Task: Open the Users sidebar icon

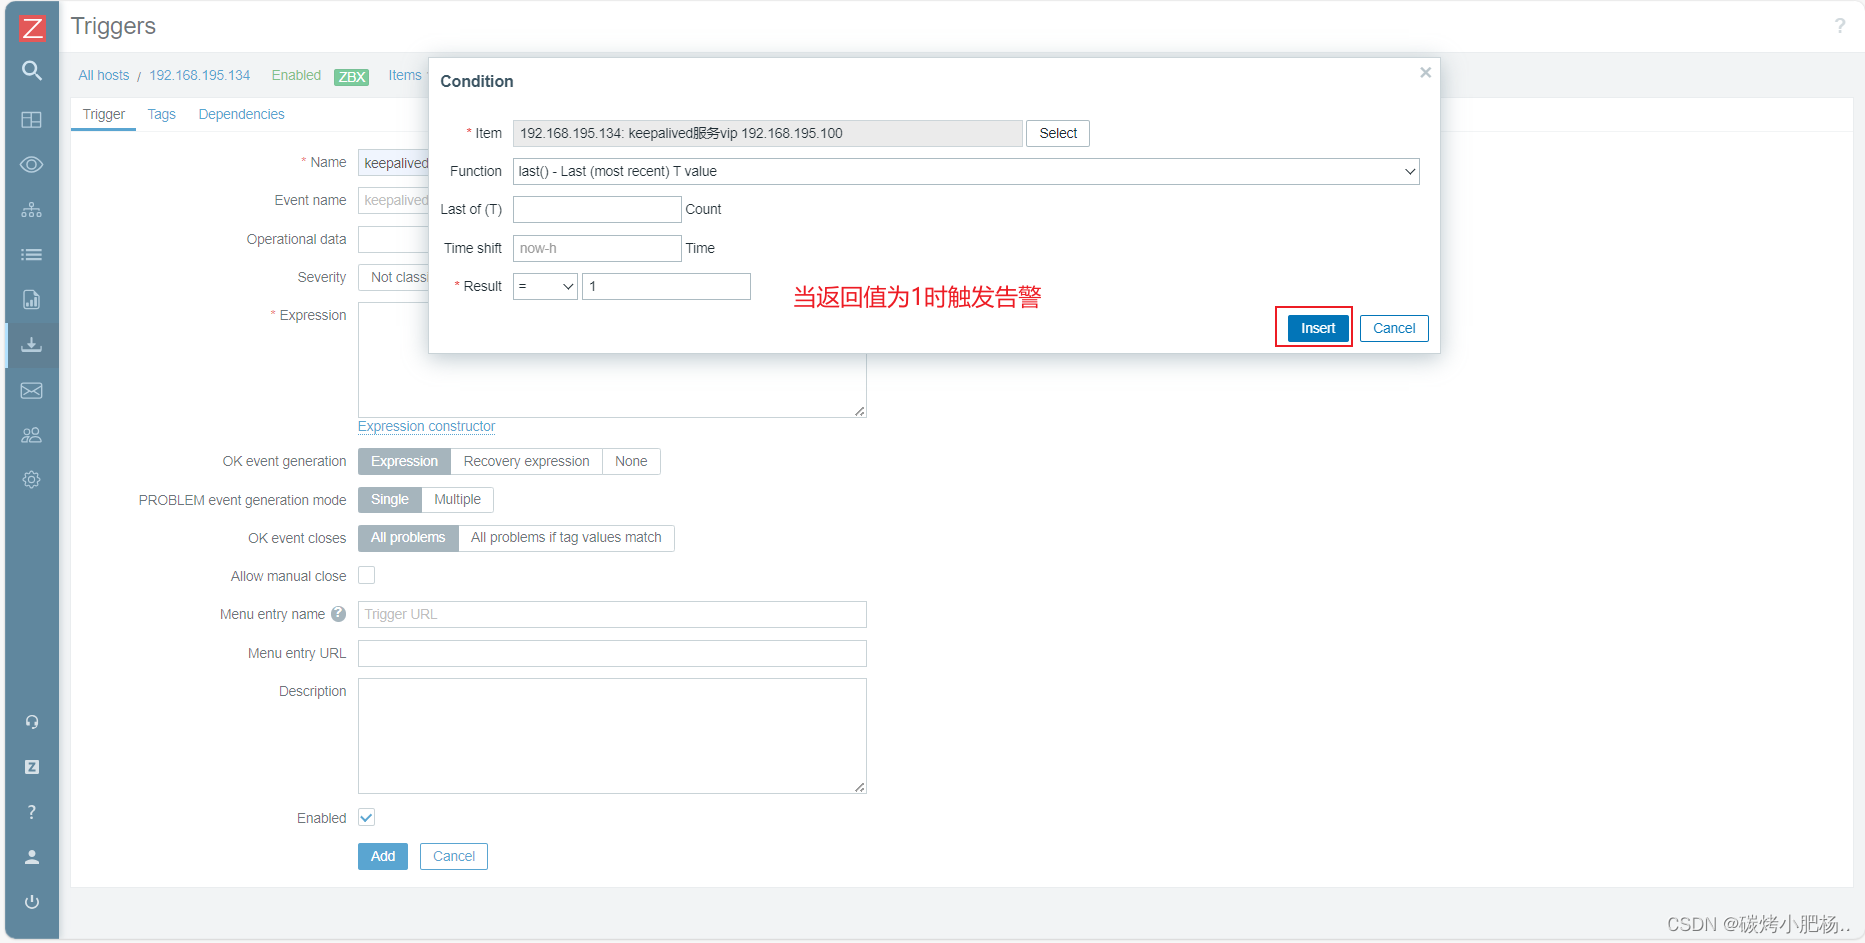Action: [x=32, y=435]
